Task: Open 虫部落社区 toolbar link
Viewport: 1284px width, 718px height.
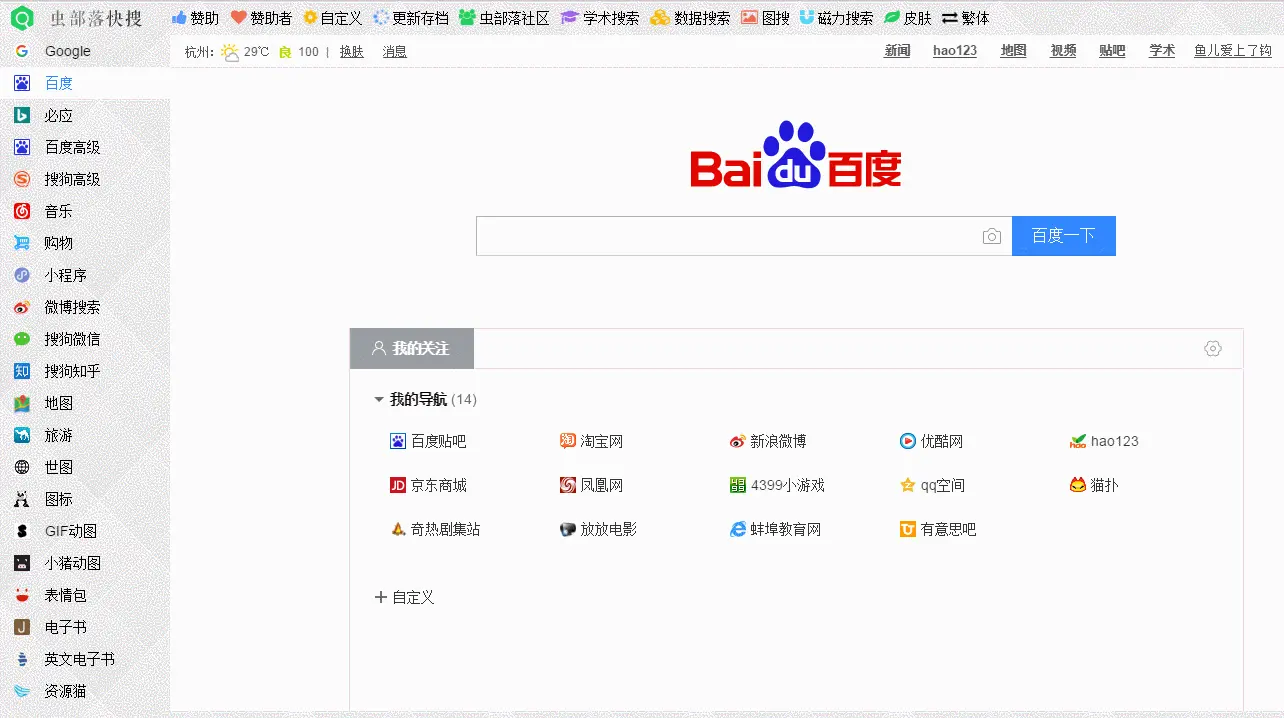Action: click(504, 18)
